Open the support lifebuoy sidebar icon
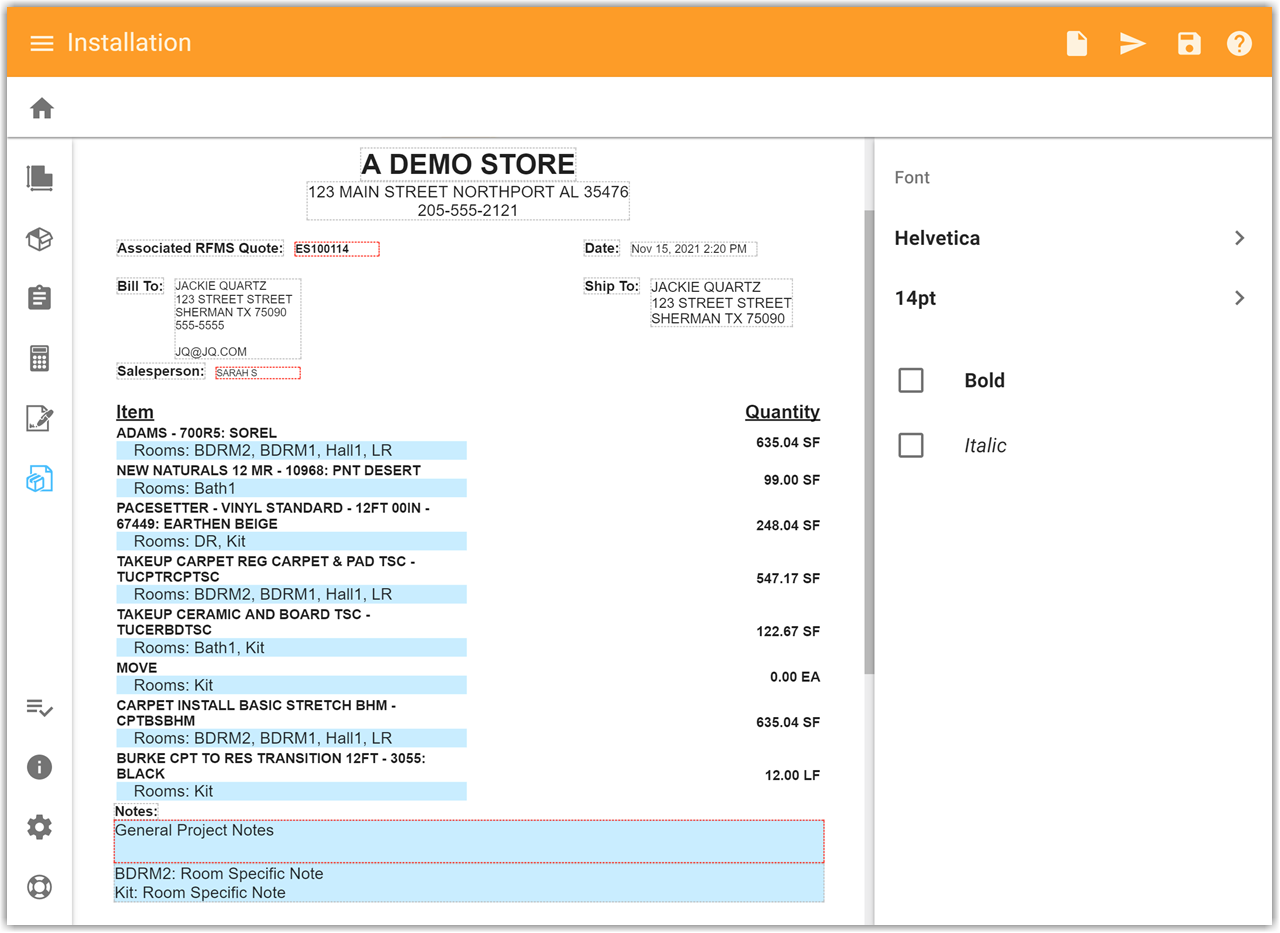 40,887
